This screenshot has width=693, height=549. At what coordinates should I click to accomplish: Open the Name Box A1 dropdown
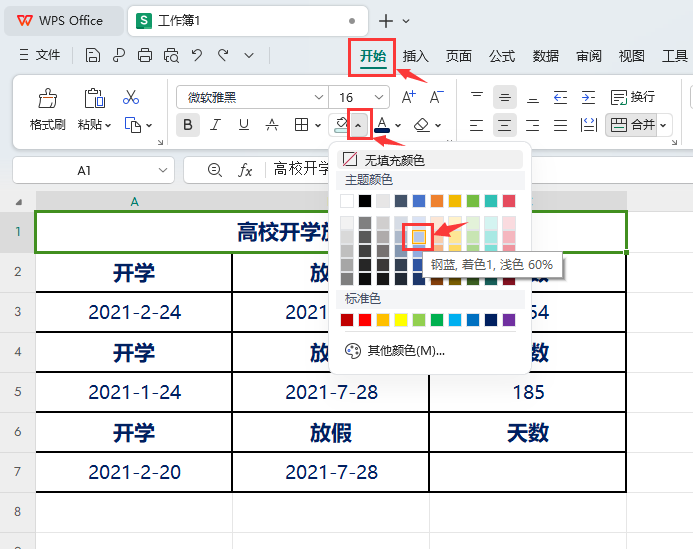[163, 170]
